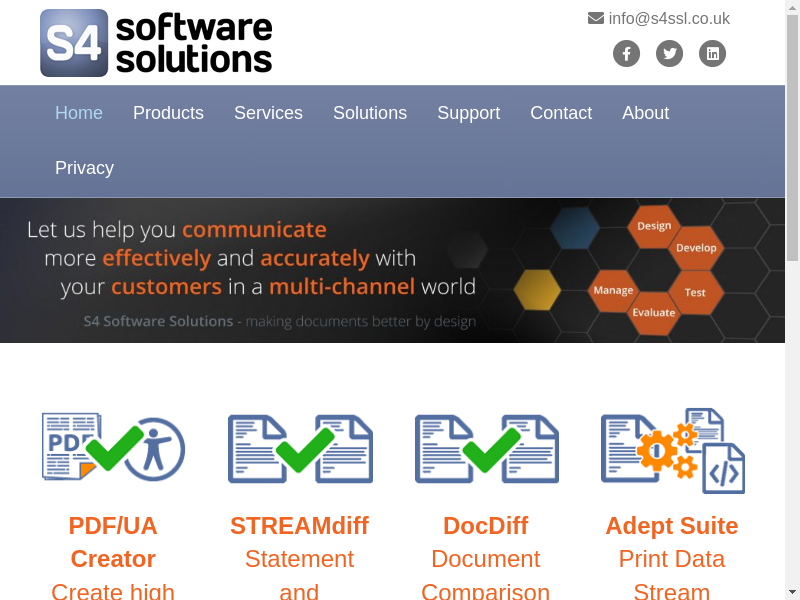Open the LinkedIn social icon
Viewport: 800px width, 600px height.
pos(712,54)
